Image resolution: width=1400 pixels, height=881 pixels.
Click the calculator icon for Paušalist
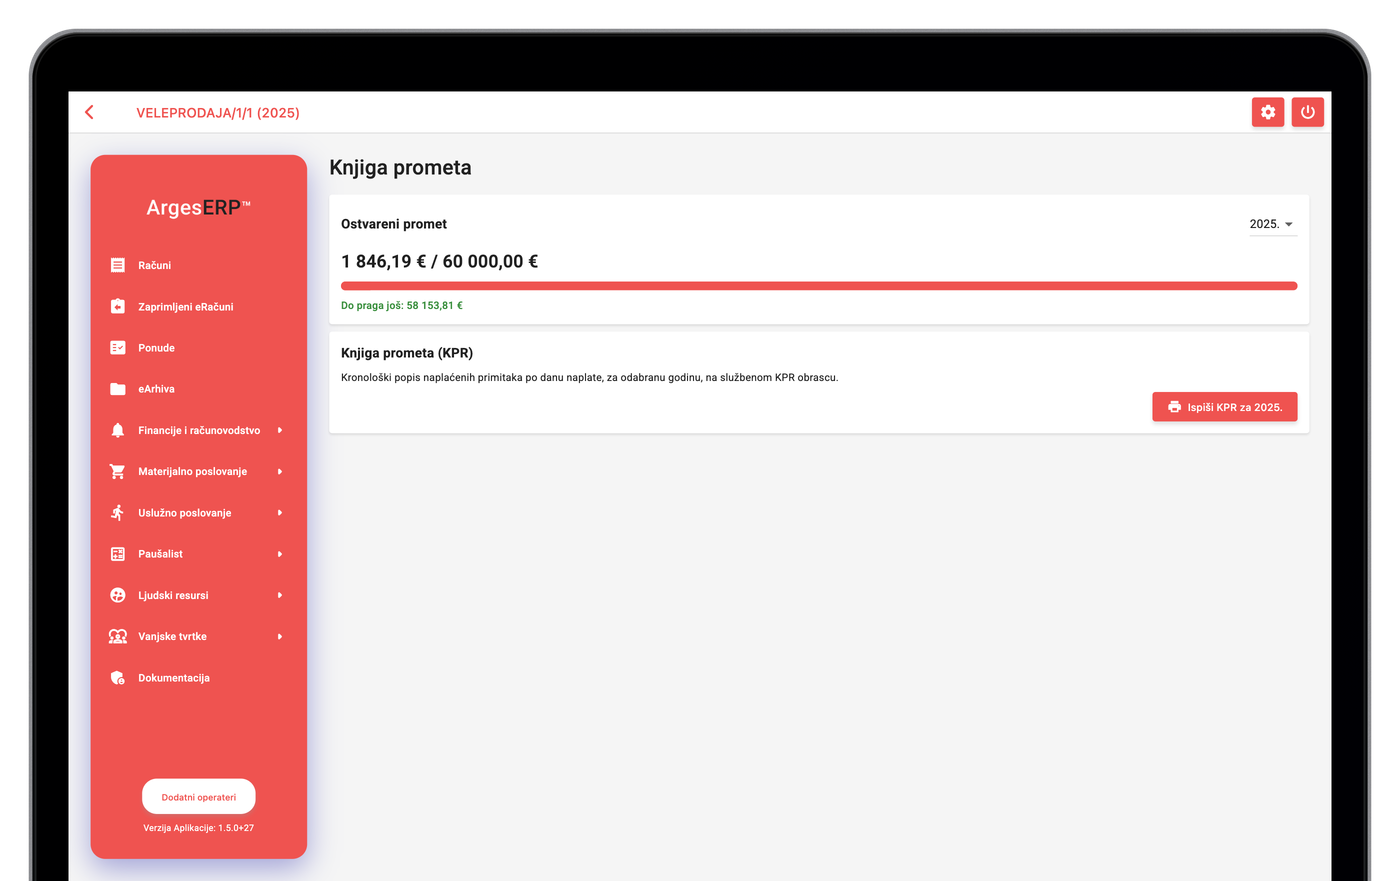coord(118,554)
